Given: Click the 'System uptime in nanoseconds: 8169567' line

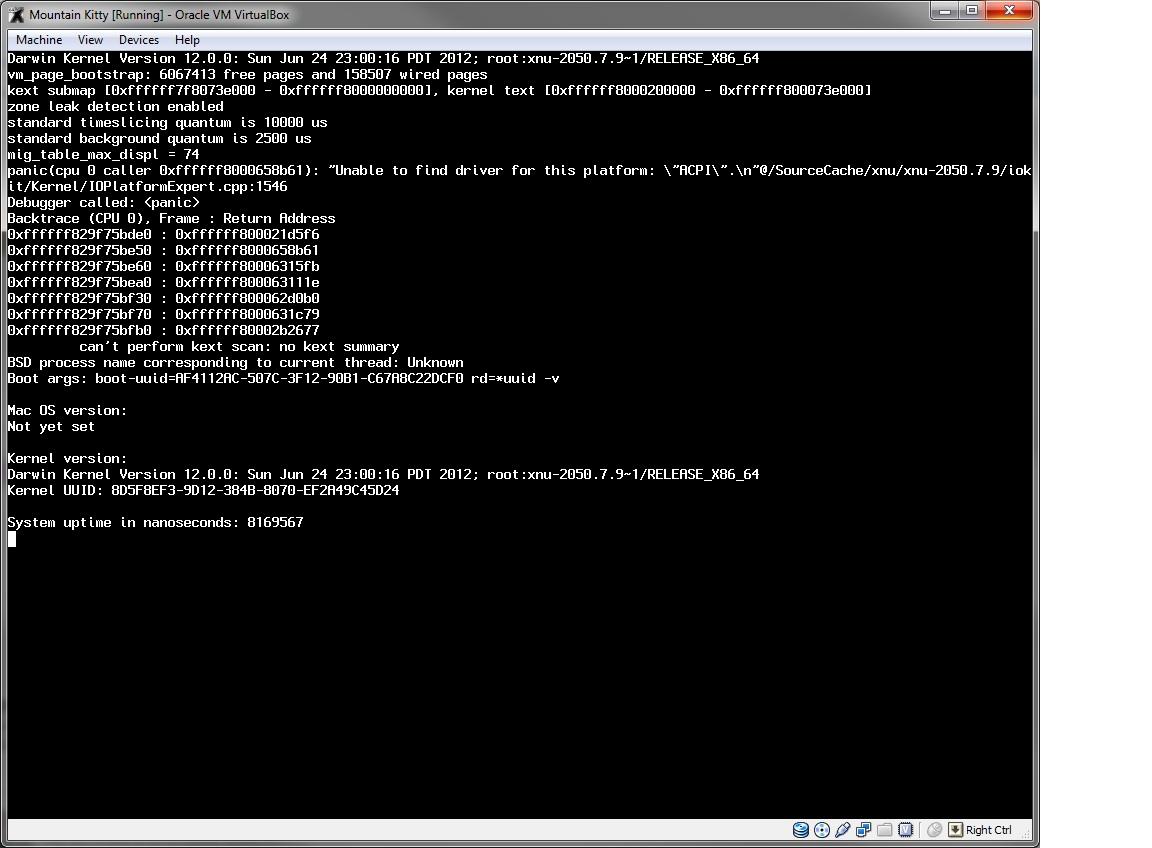Looking at the screenshot, I should 155,522.
